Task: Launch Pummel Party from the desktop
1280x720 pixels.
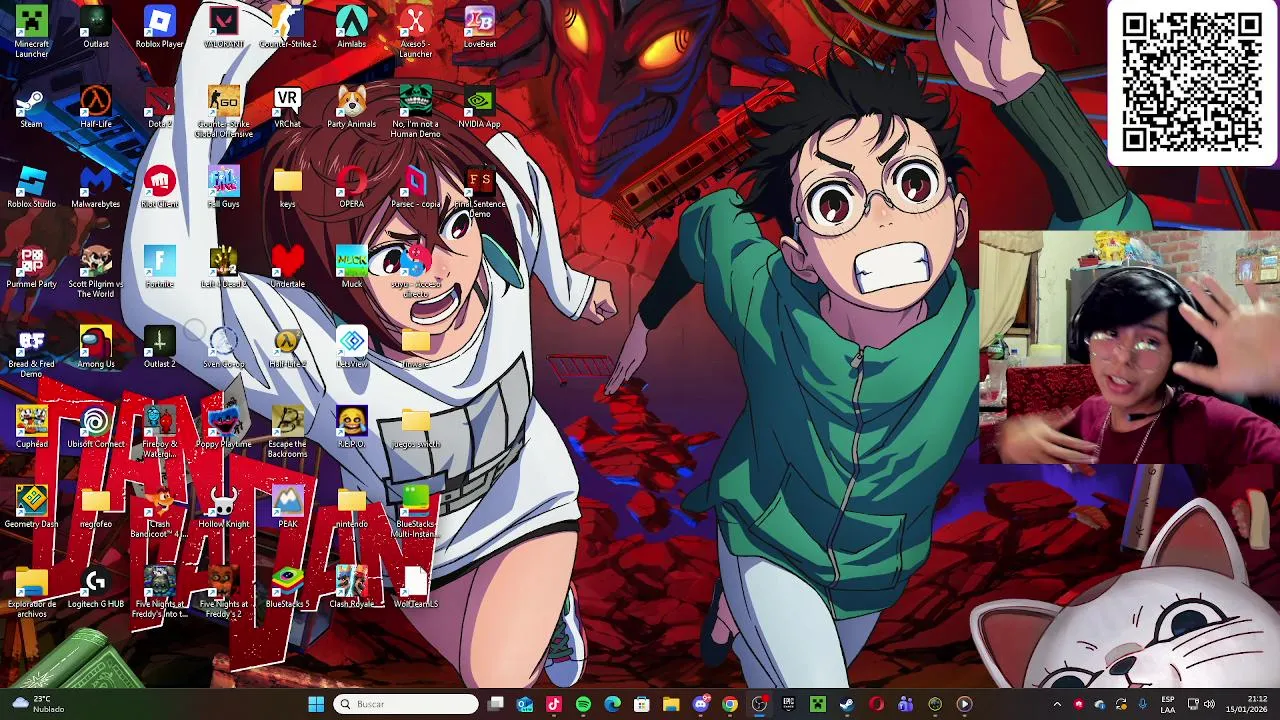Action: [x=31, y=268]
